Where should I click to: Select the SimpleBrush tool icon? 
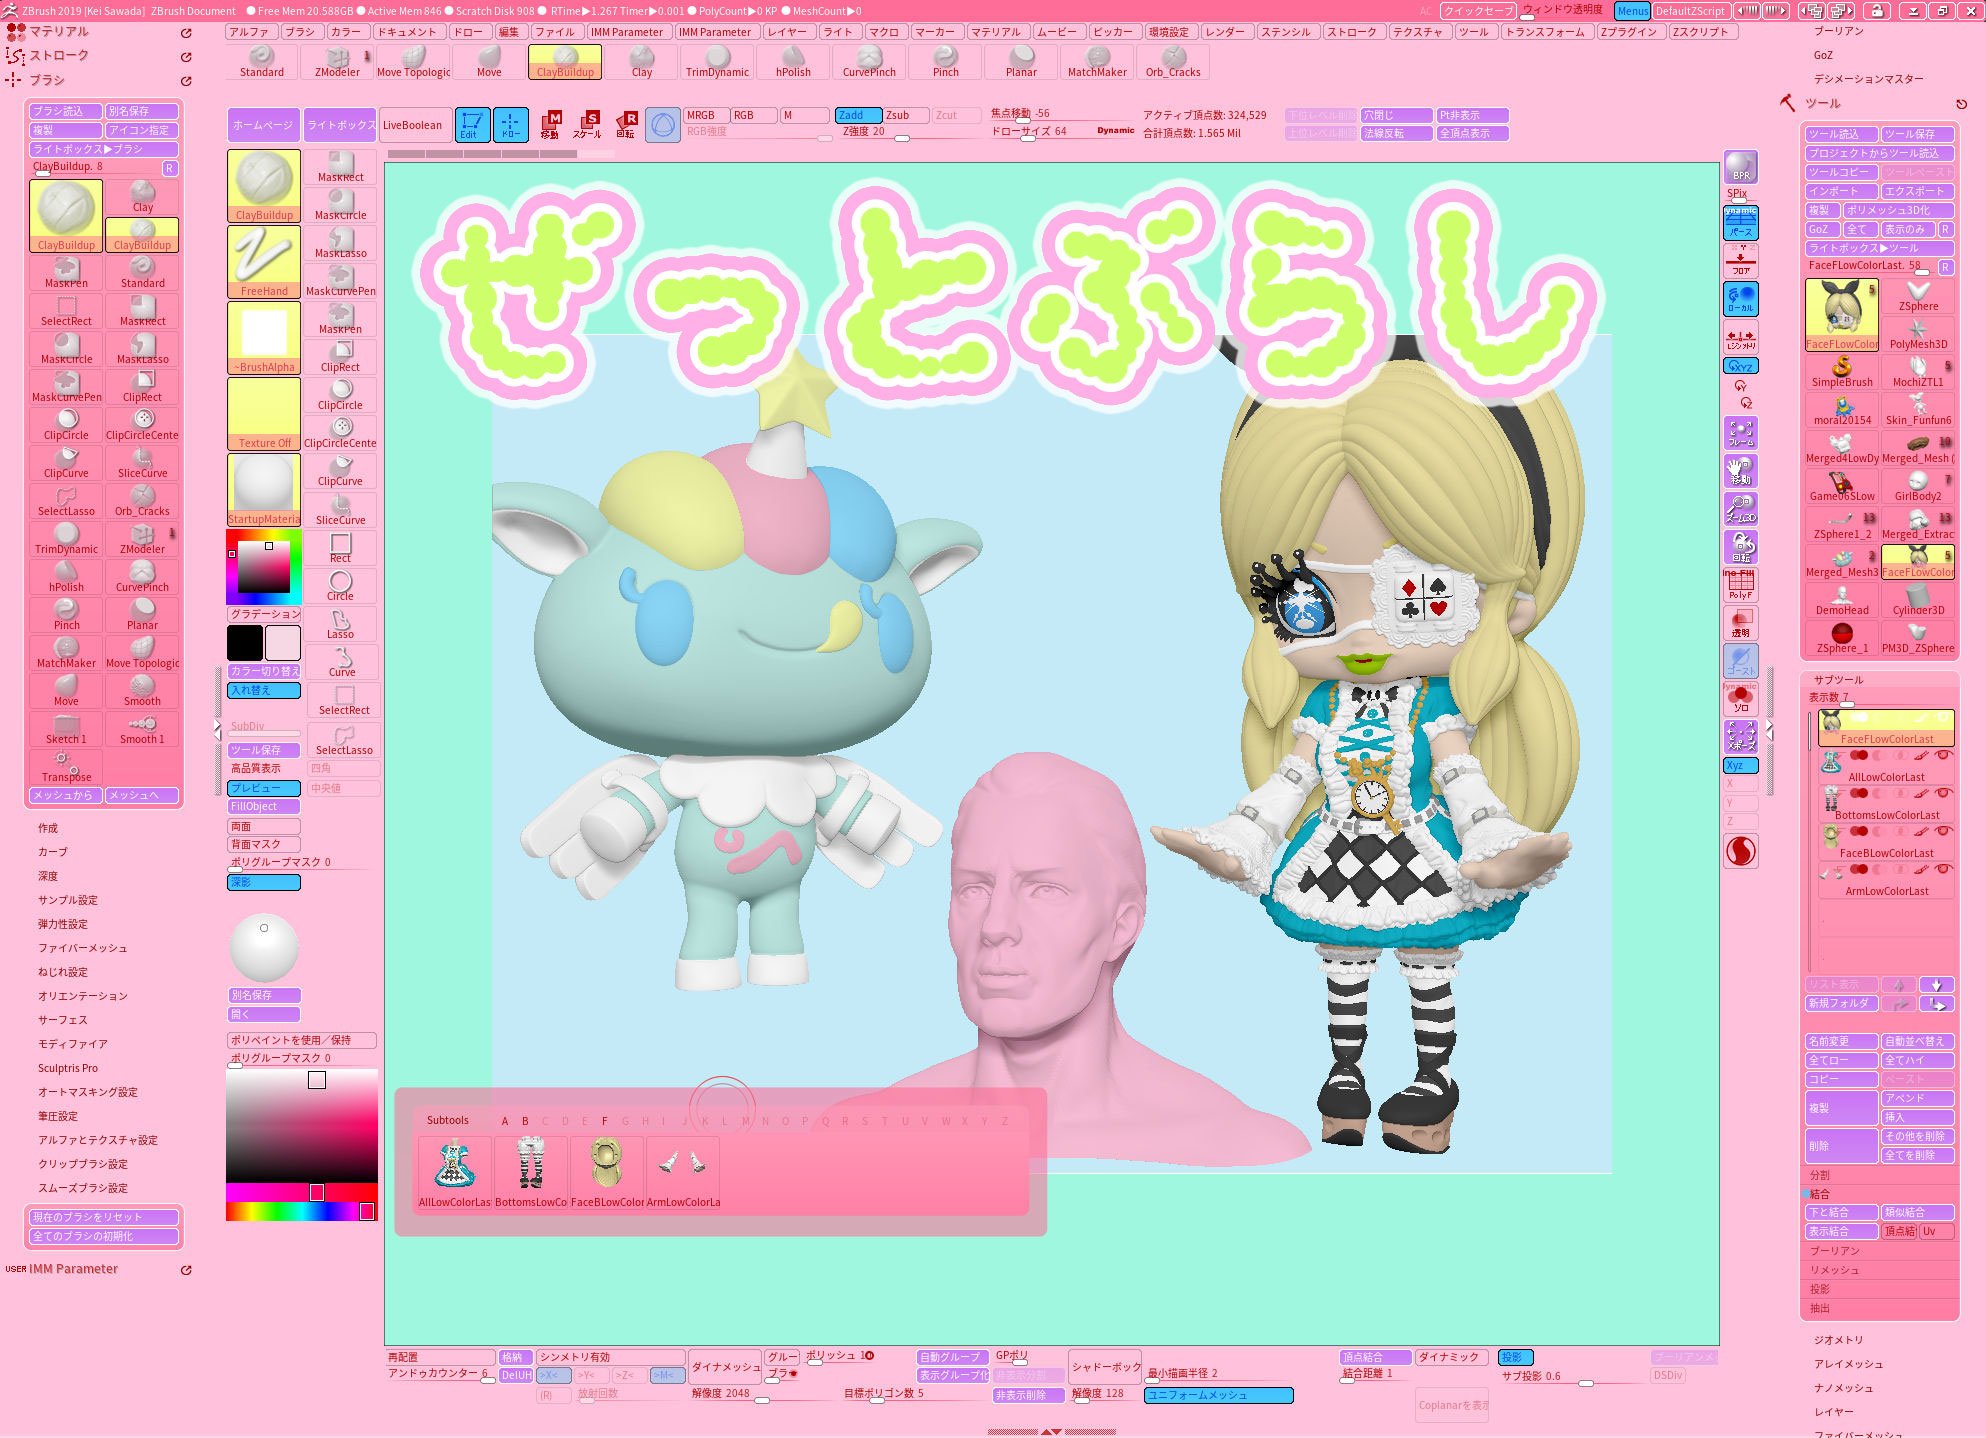[x=1842, y=372]
